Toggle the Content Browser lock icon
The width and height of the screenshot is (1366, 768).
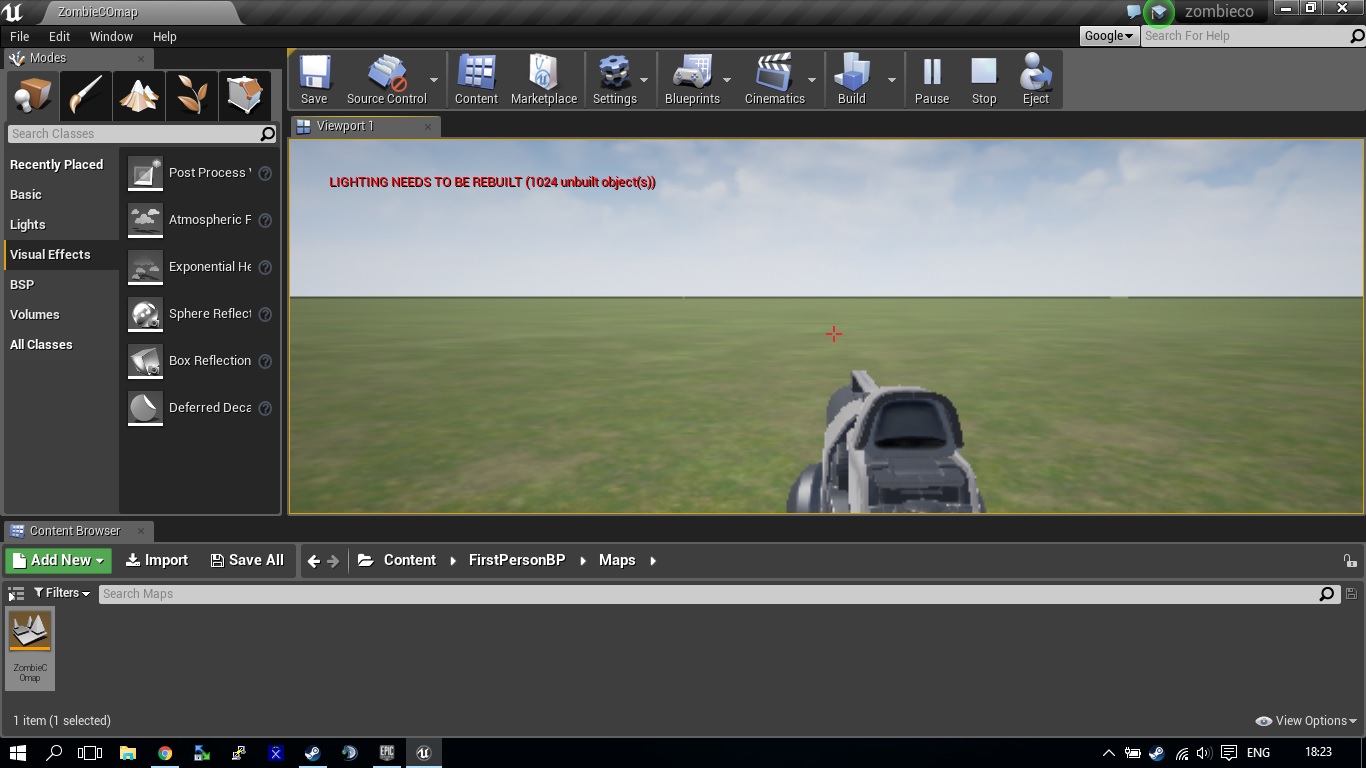[x=1349, y=561]
